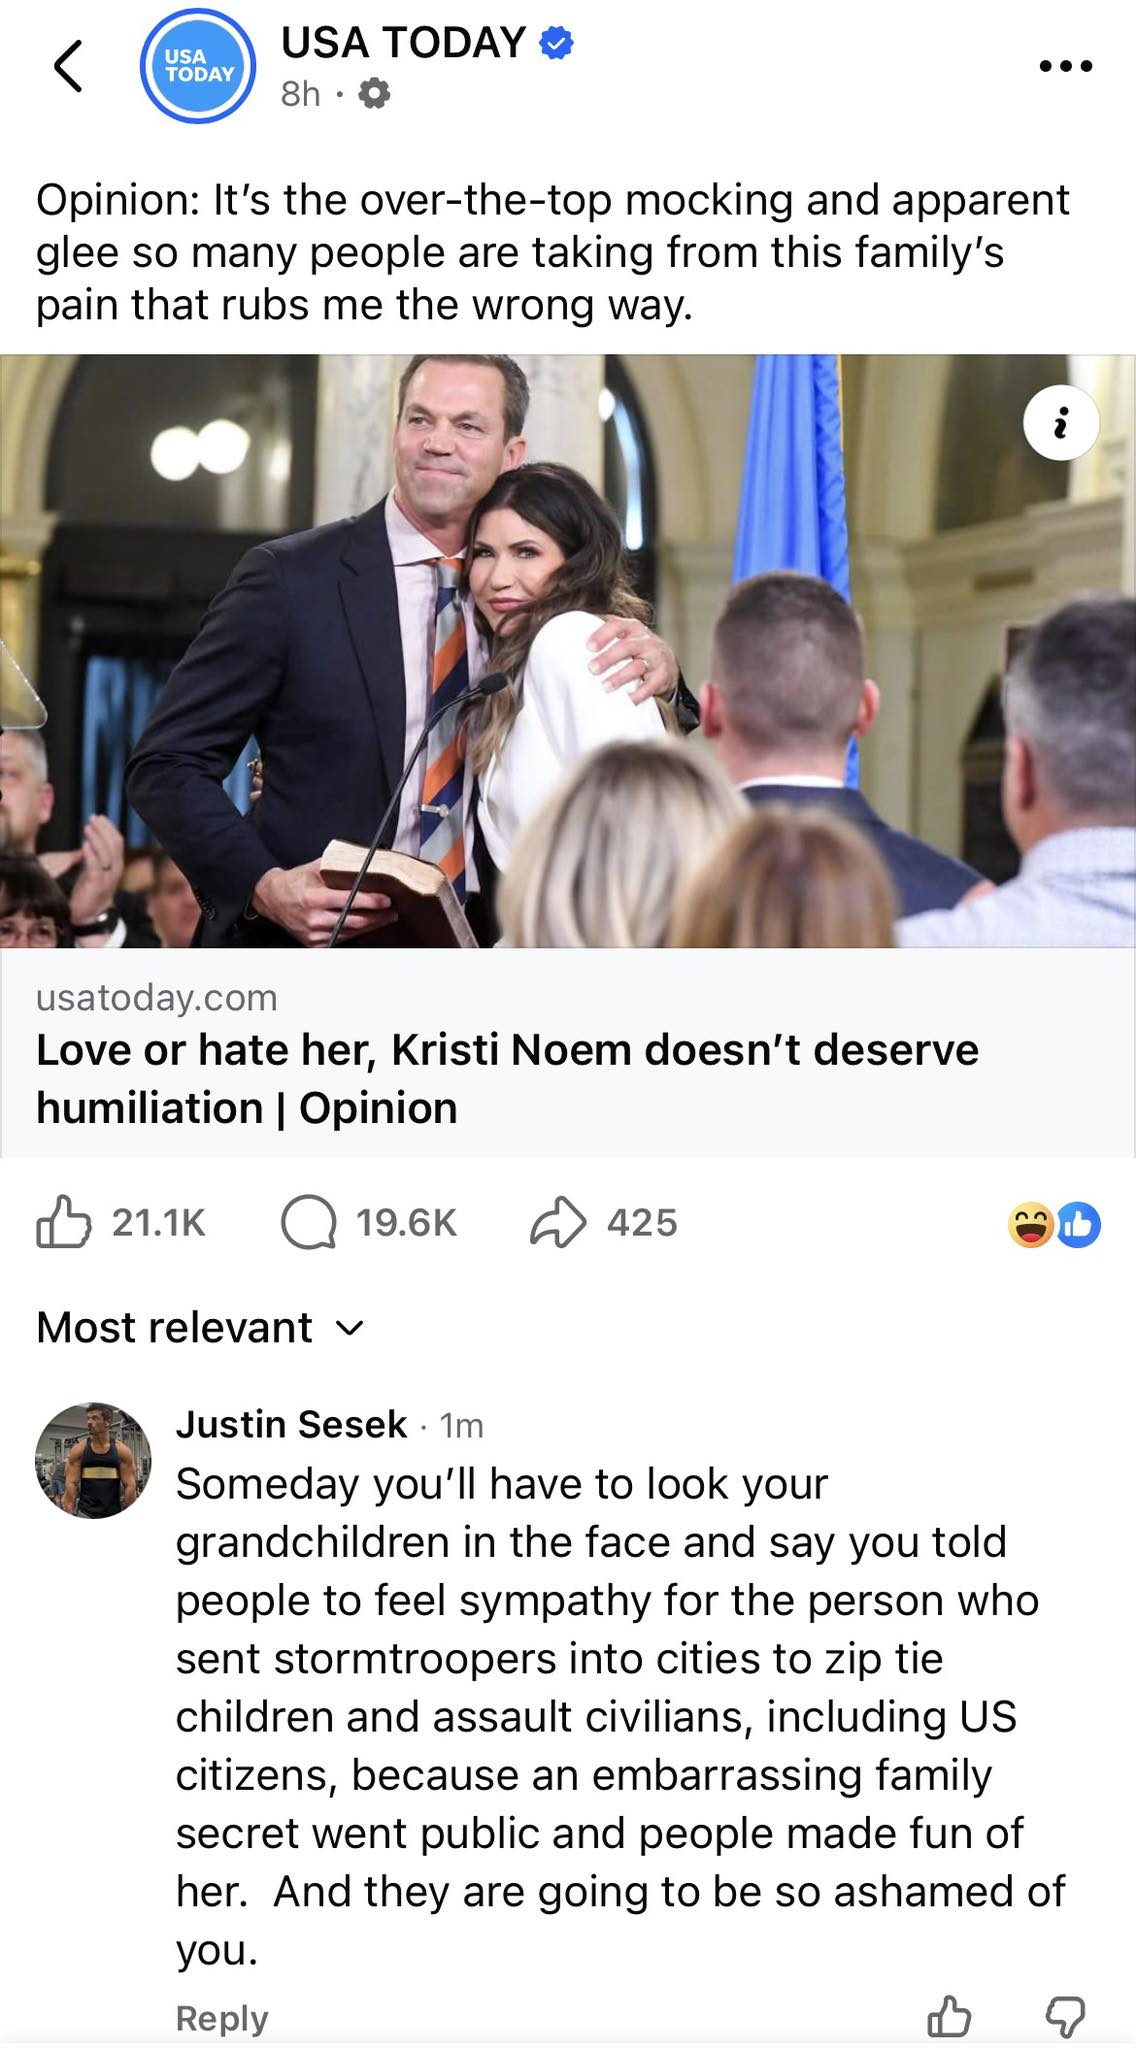1136x2048 pixels.
Task: Tap the post privacy gear icon
Action: pos(374,94)
